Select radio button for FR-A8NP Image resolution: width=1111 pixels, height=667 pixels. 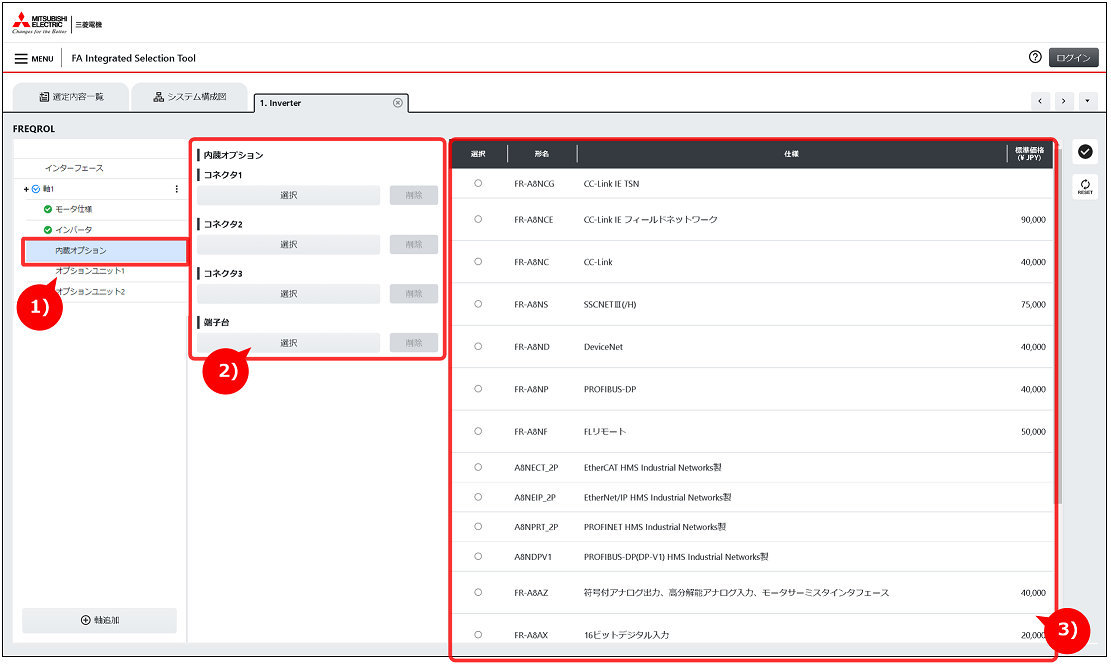pos(478,389)
